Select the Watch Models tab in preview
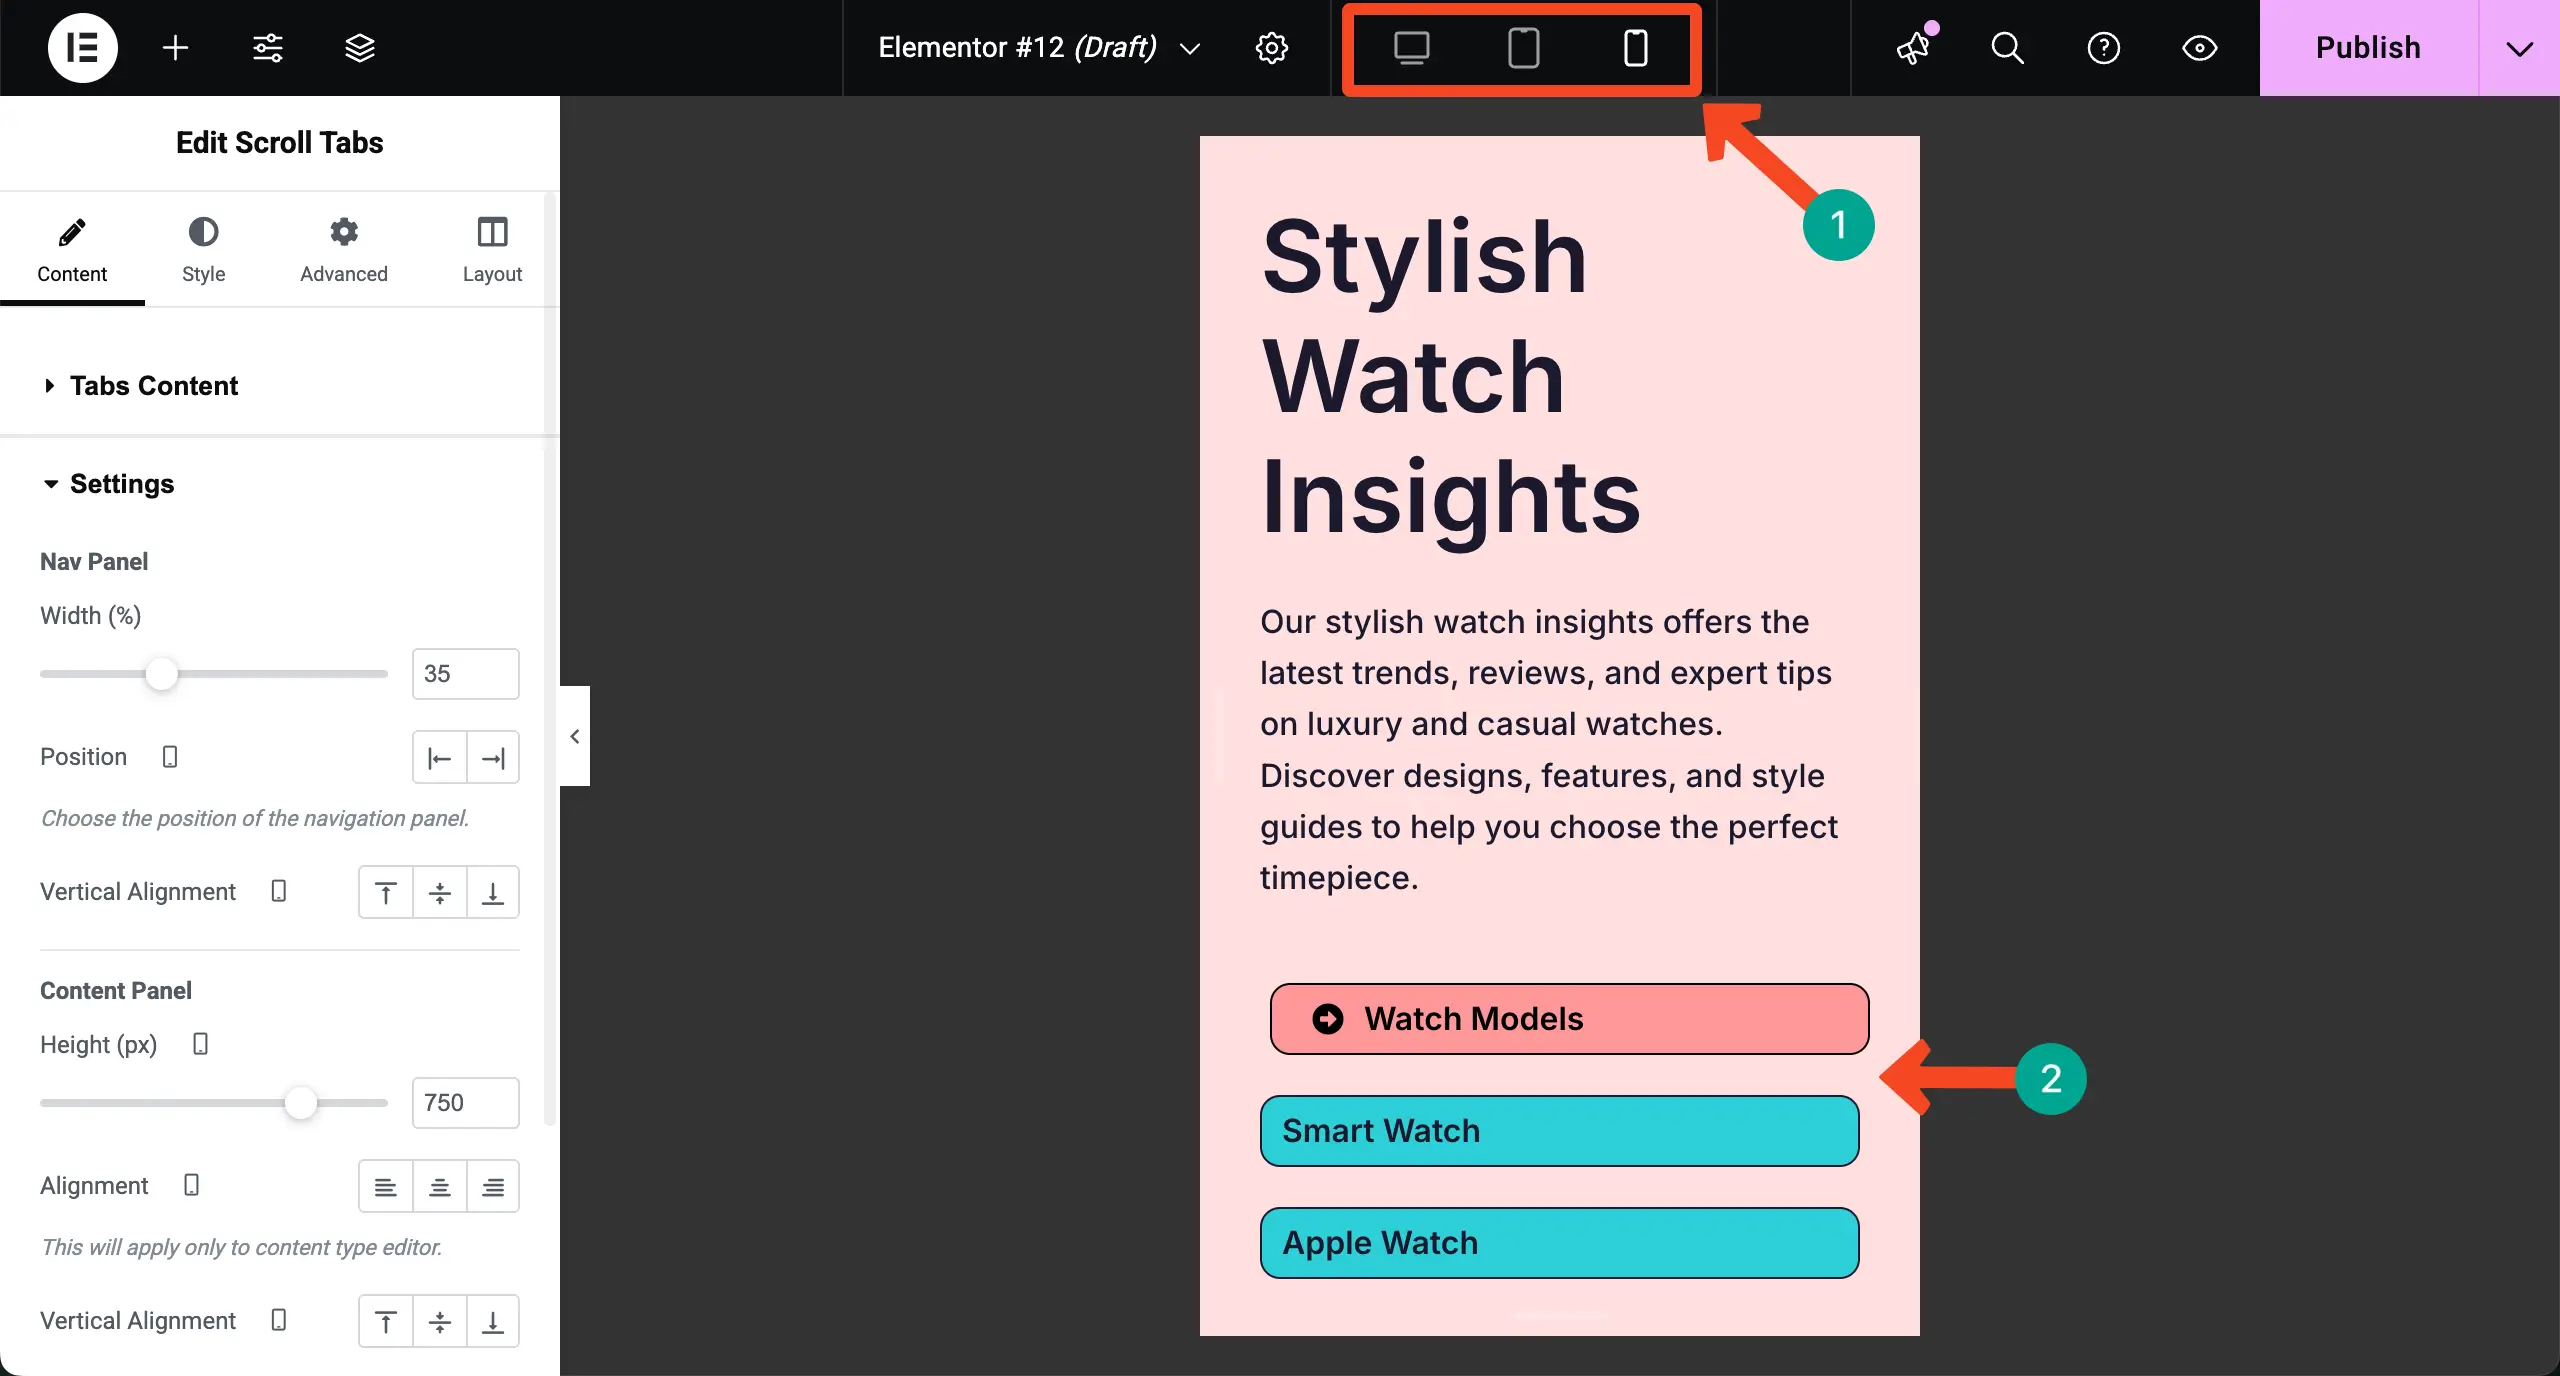 pos(1569,1019)
